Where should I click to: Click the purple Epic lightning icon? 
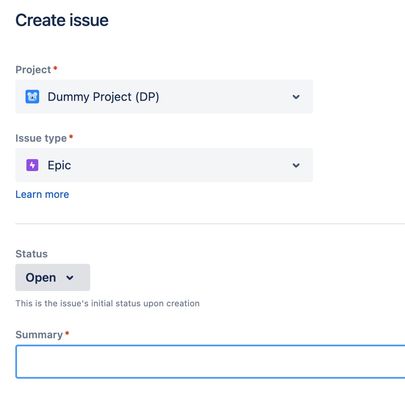(32, 165)
